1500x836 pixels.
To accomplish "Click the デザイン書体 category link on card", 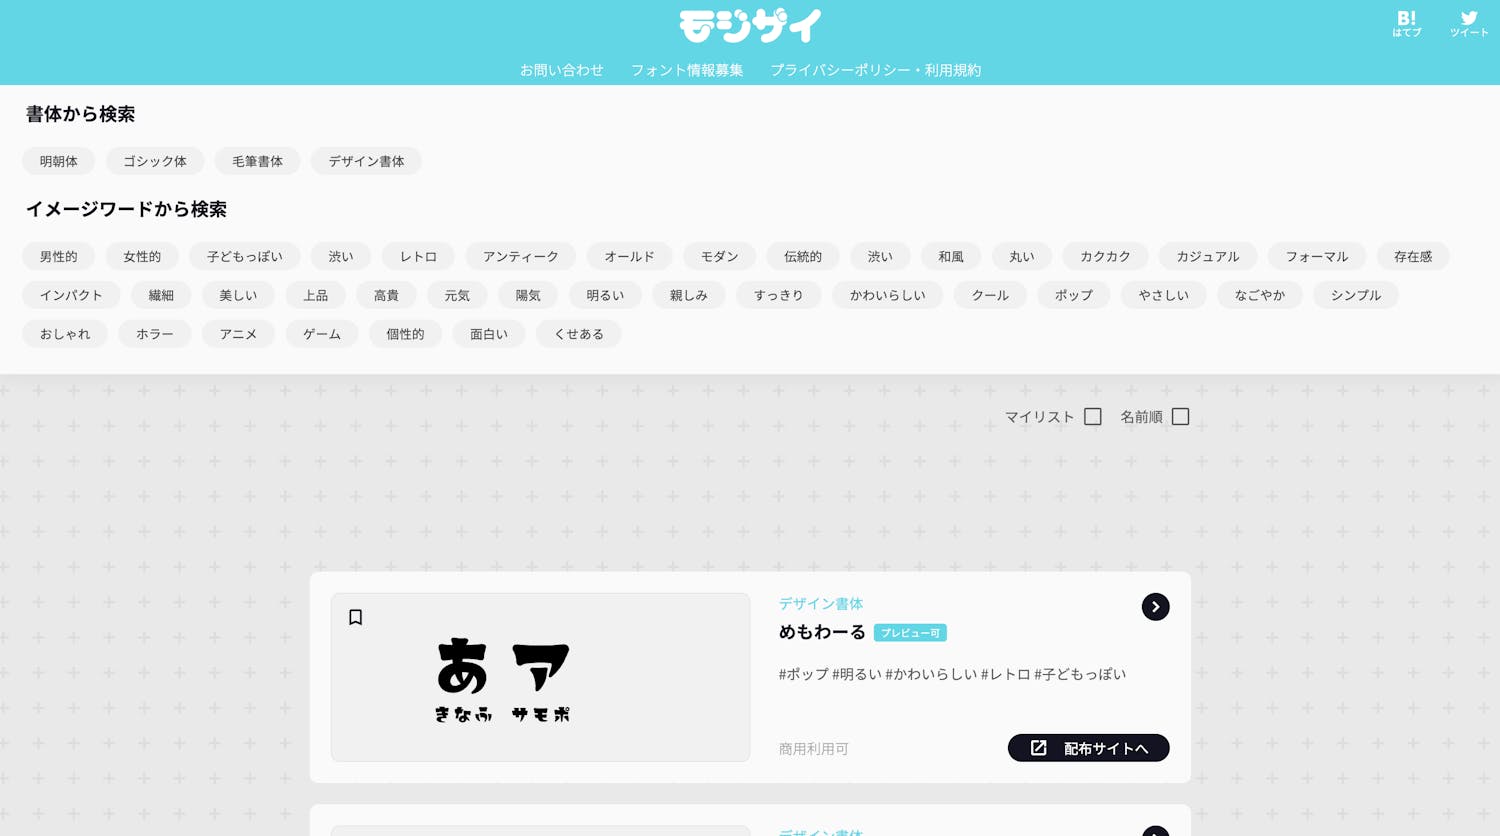I will click(x=820, y=604).
